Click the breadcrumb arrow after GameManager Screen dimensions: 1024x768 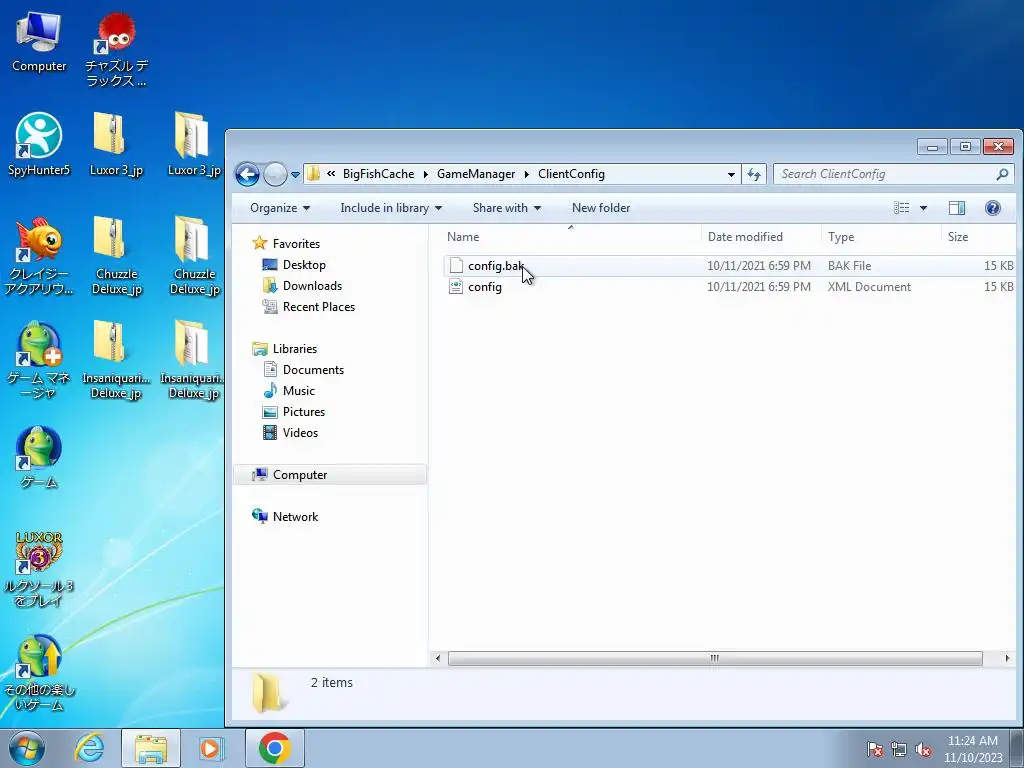point(526,174)
